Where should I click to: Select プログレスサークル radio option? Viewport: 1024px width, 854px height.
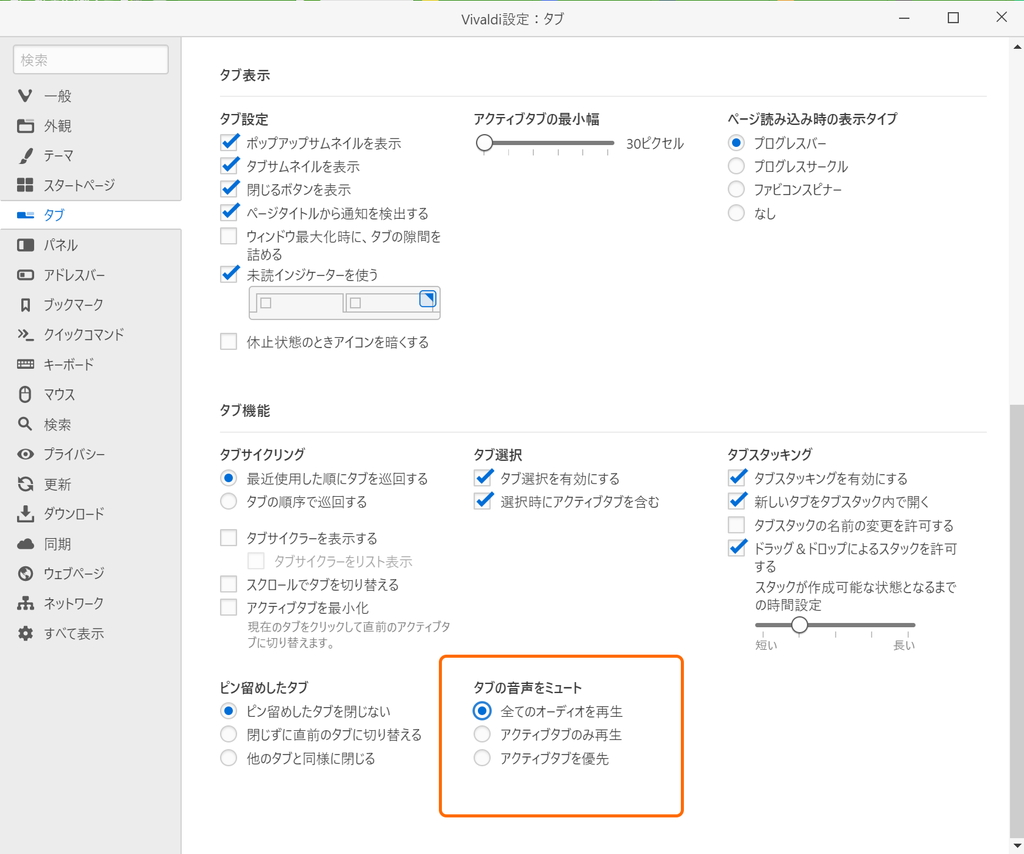tap(736, 166)
